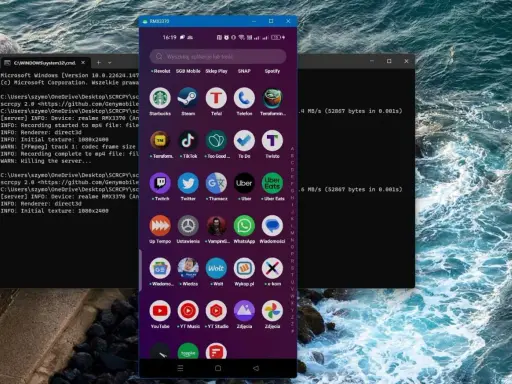Close the cmd.exe terminal tab

pos(83,62)
